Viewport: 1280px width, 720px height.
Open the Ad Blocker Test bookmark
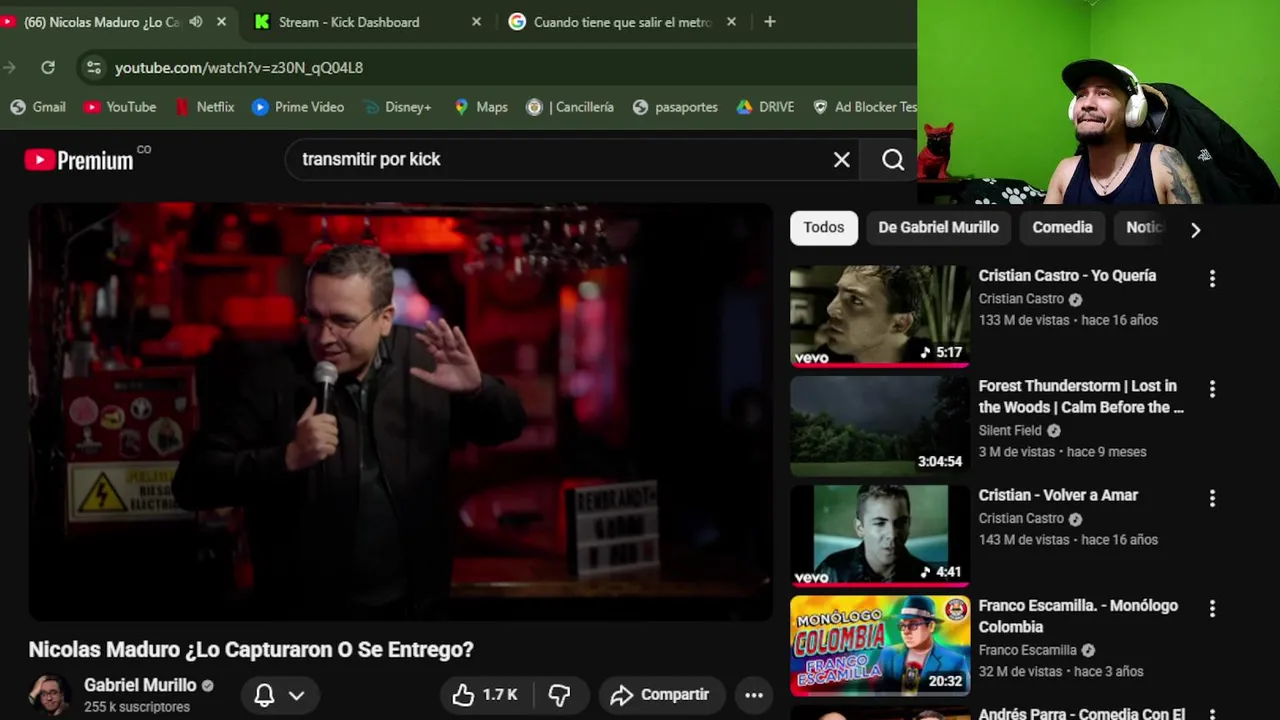pyautogui.click(x=864, y=107)
